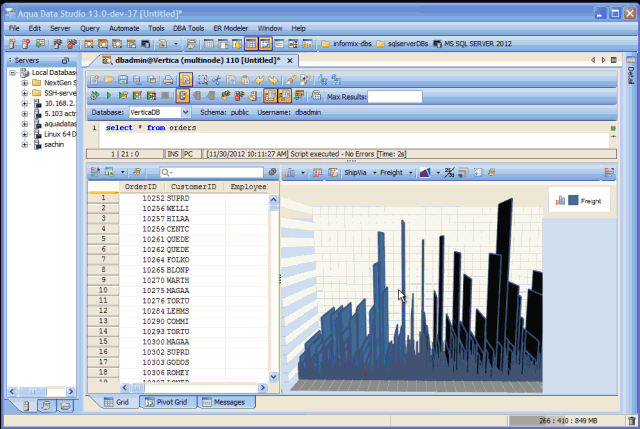The width and height of the screenshot is (640, 429).
Task: Click the informix-dbs folder shortcut
Action: (x=347, y=44)
